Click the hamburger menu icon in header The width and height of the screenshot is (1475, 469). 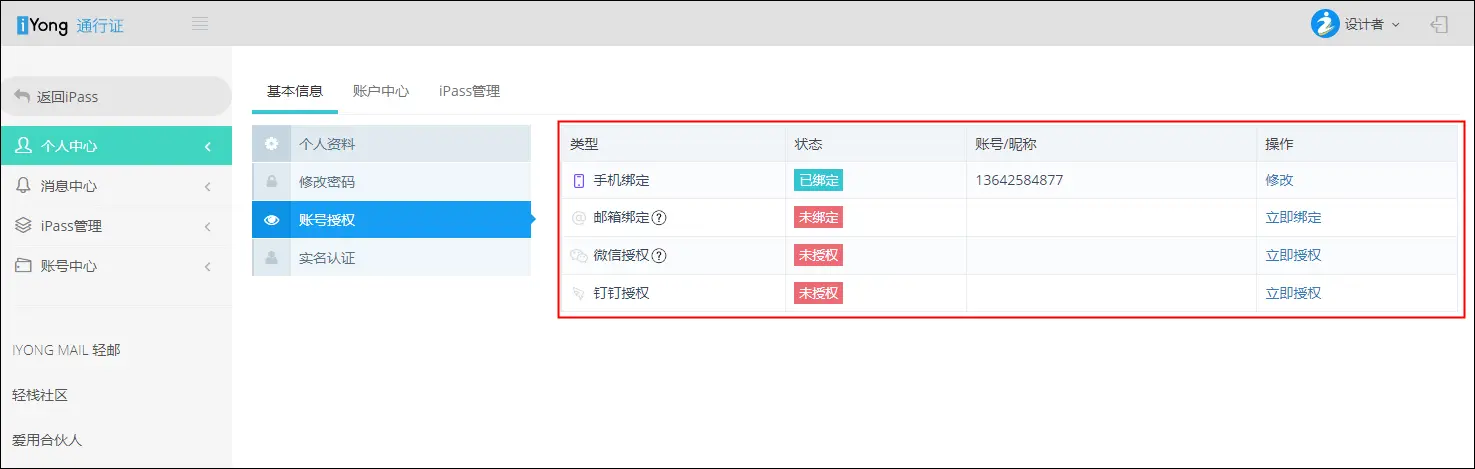[200, 24]
